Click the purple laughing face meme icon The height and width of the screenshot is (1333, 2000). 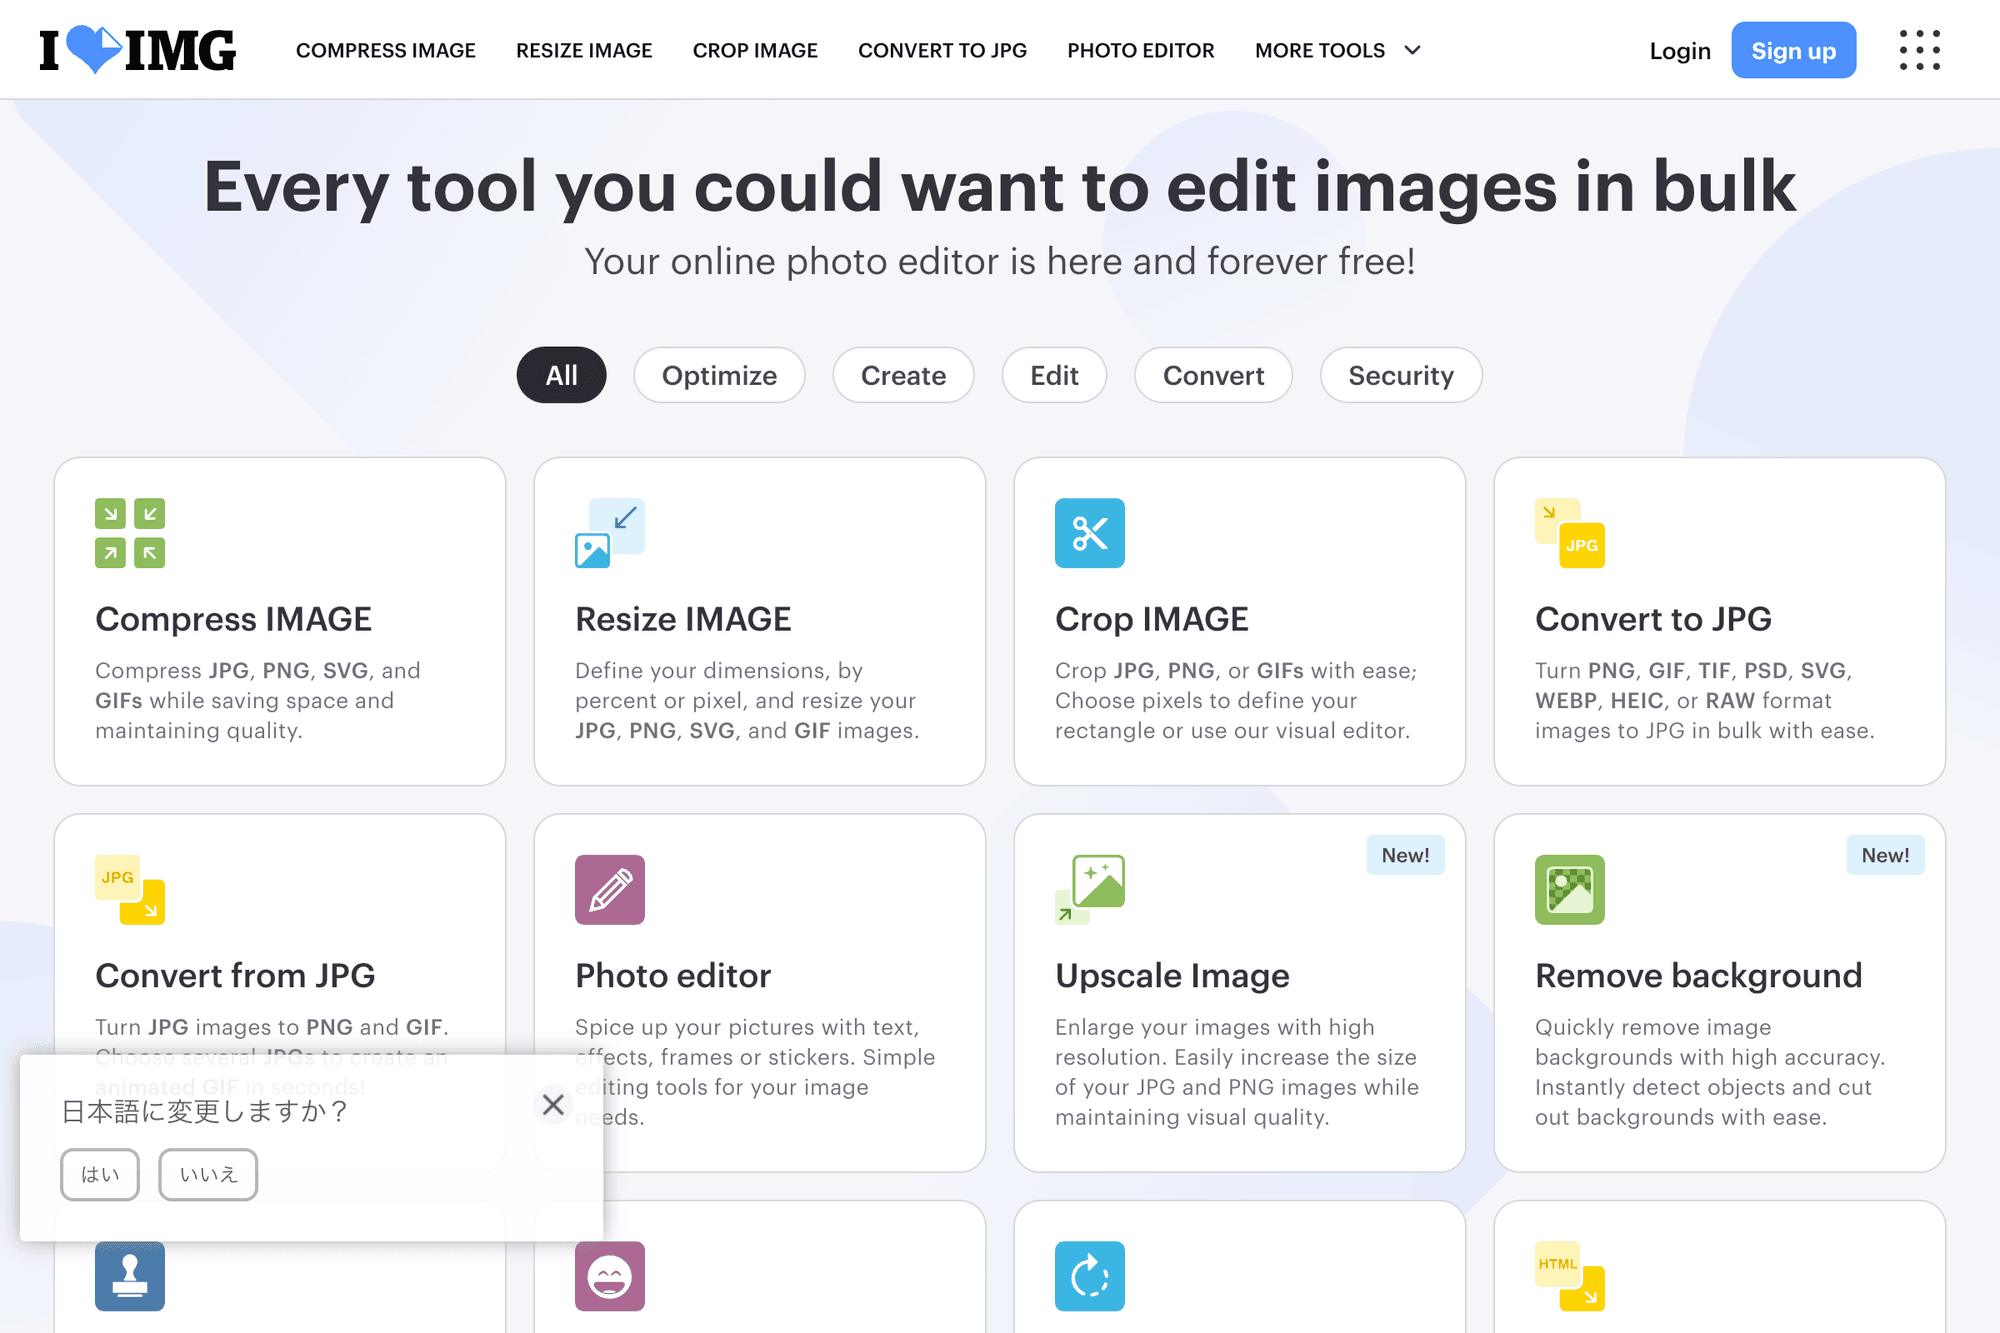[610, 1276]
